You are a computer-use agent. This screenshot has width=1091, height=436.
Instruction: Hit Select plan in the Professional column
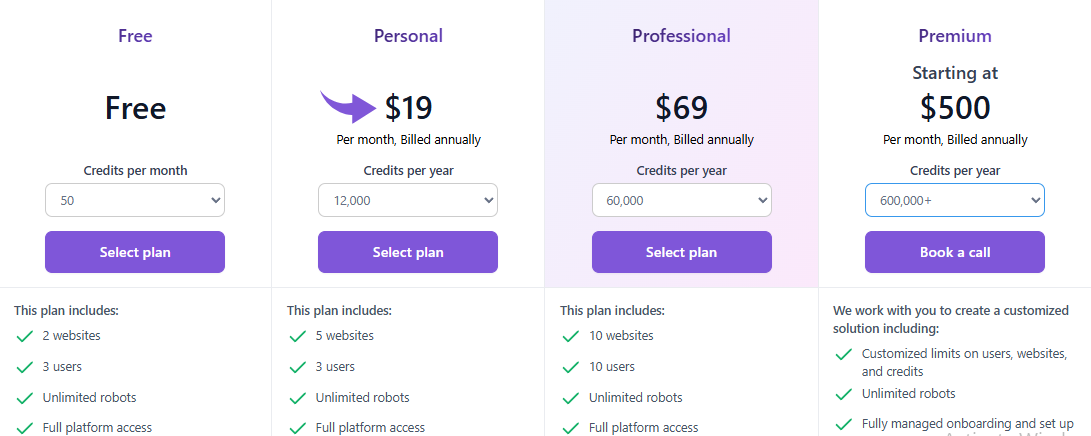681,252
